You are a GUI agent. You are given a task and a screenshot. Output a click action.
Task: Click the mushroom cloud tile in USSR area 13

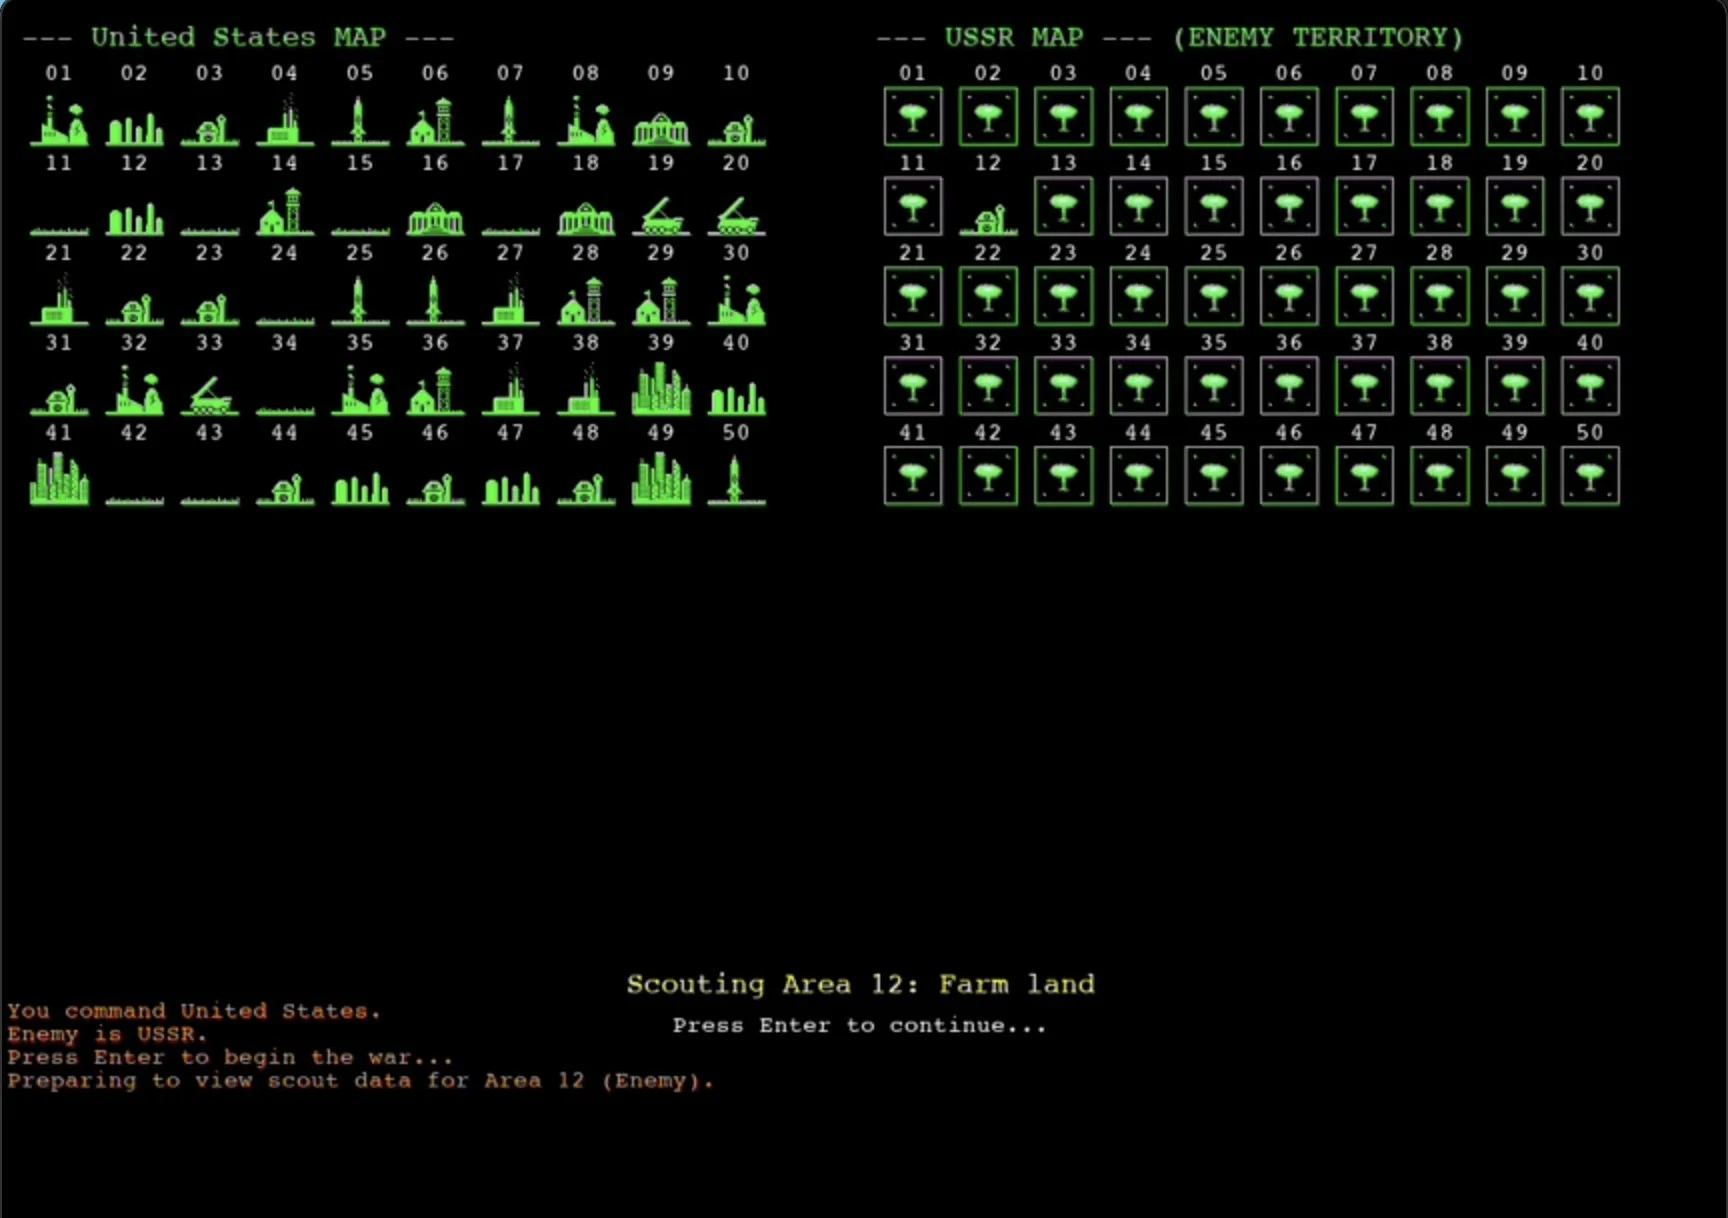pyautogui.click(x=1063, y=207)
